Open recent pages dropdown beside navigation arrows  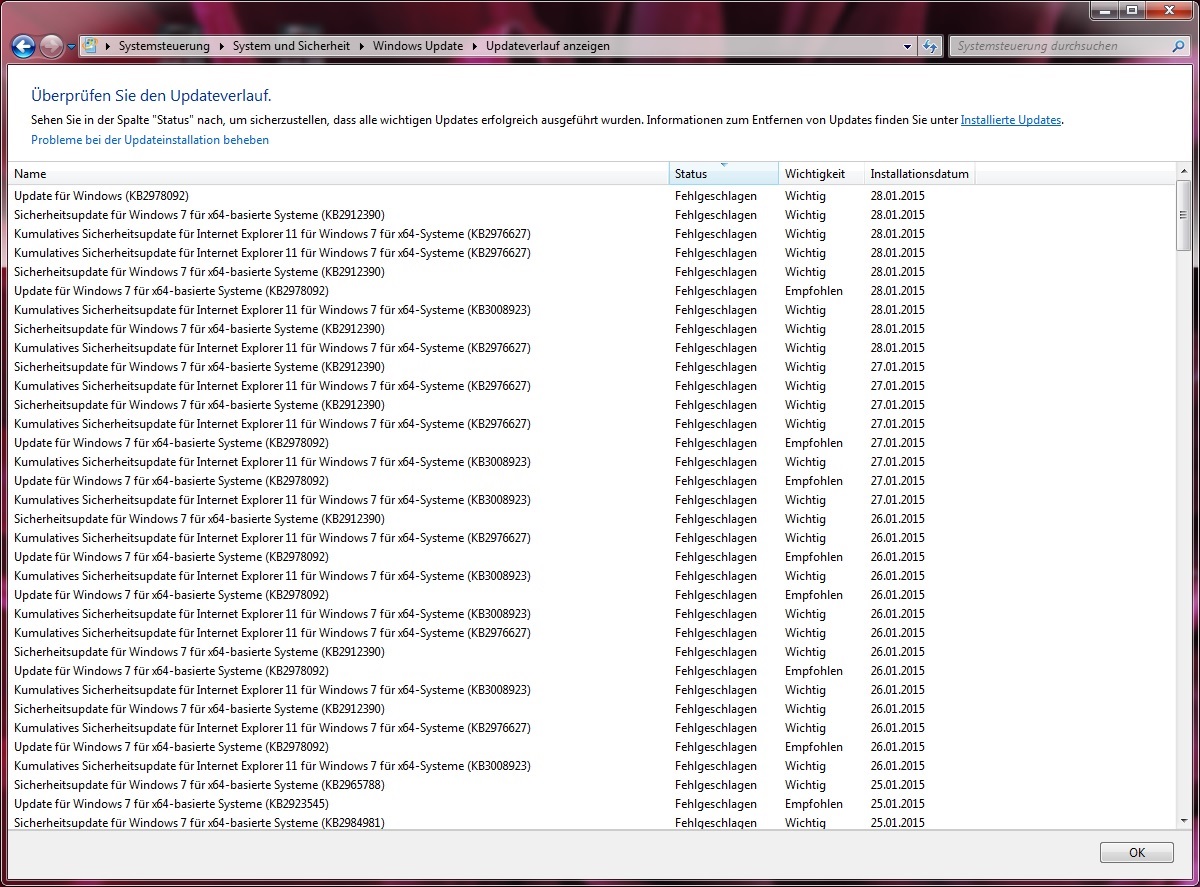pyautogui.click(x=71, y=47)
